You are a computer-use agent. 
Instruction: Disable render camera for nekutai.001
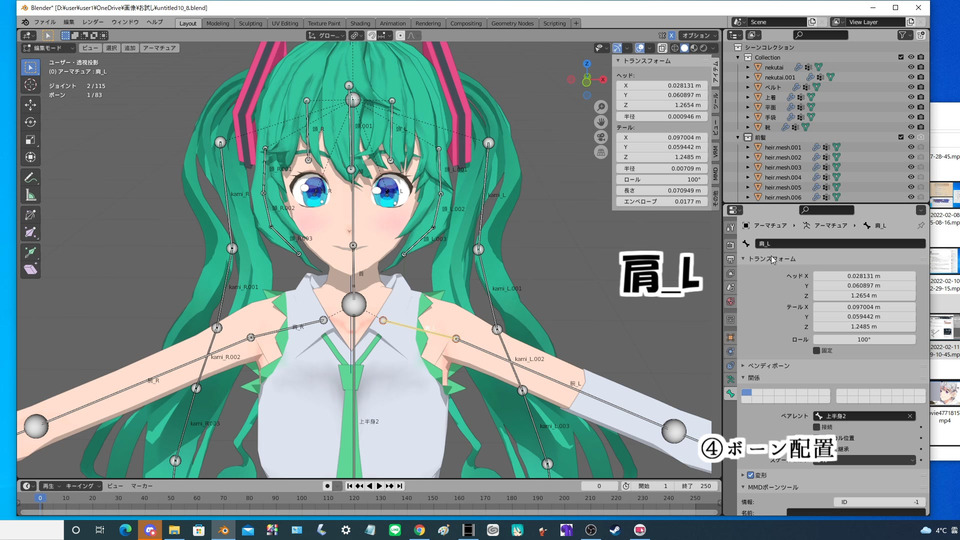point(921,77)
